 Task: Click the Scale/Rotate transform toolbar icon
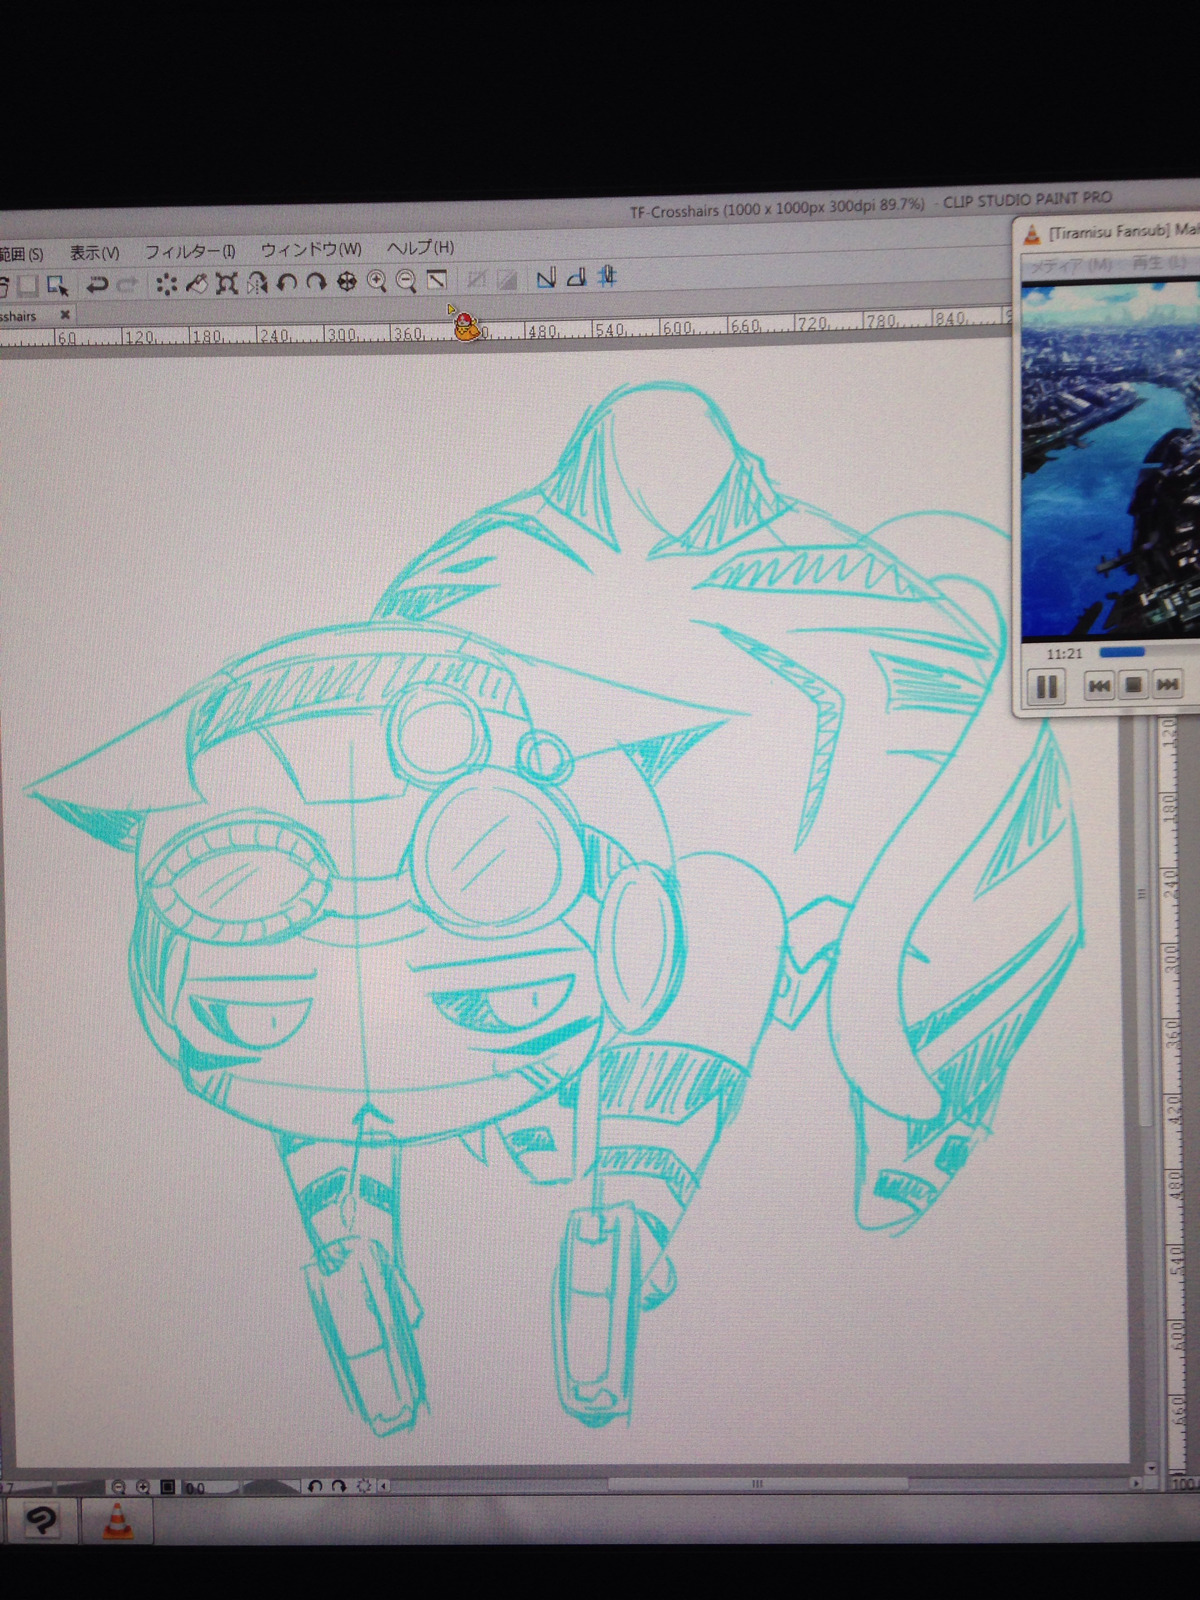226,284
